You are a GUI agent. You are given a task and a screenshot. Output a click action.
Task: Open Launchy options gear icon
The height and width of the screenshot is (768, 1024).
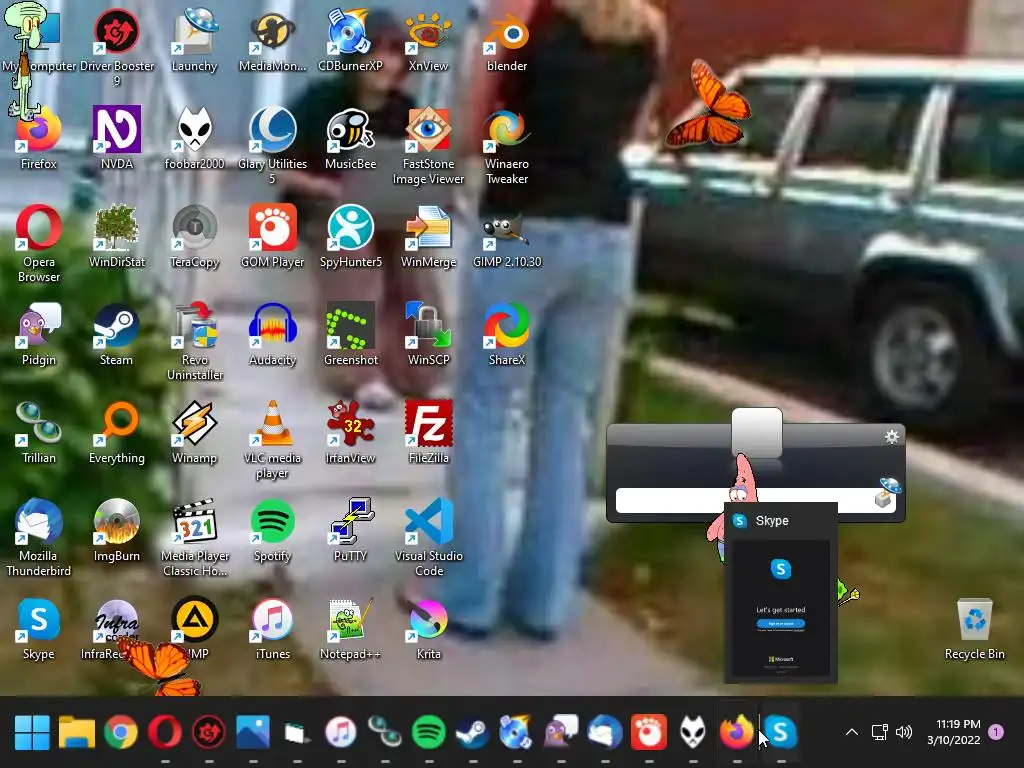891,436
